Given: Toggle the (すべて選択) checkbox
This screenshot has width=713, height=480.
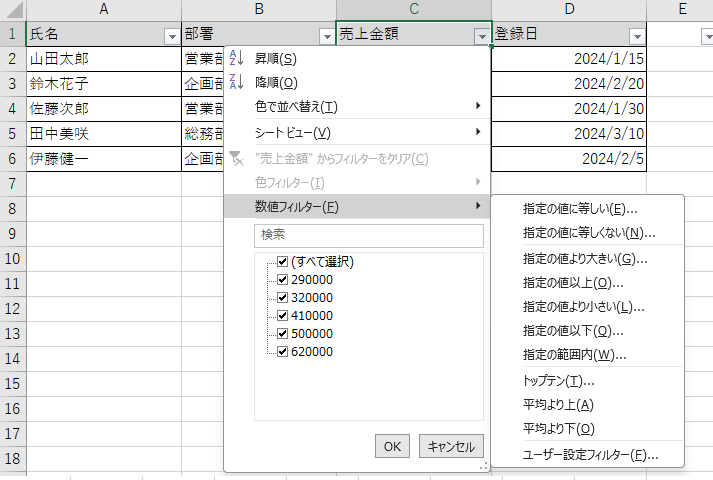Looking at the screenshot, I should pyautogui.click(x=282, y=262).
